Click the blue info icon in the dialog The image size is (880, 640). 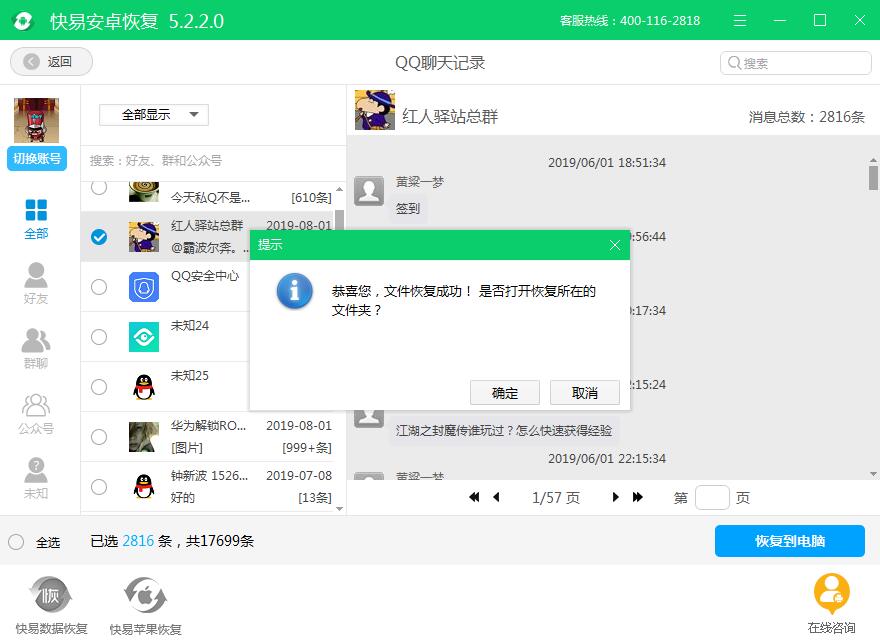[x=294, y=291]
